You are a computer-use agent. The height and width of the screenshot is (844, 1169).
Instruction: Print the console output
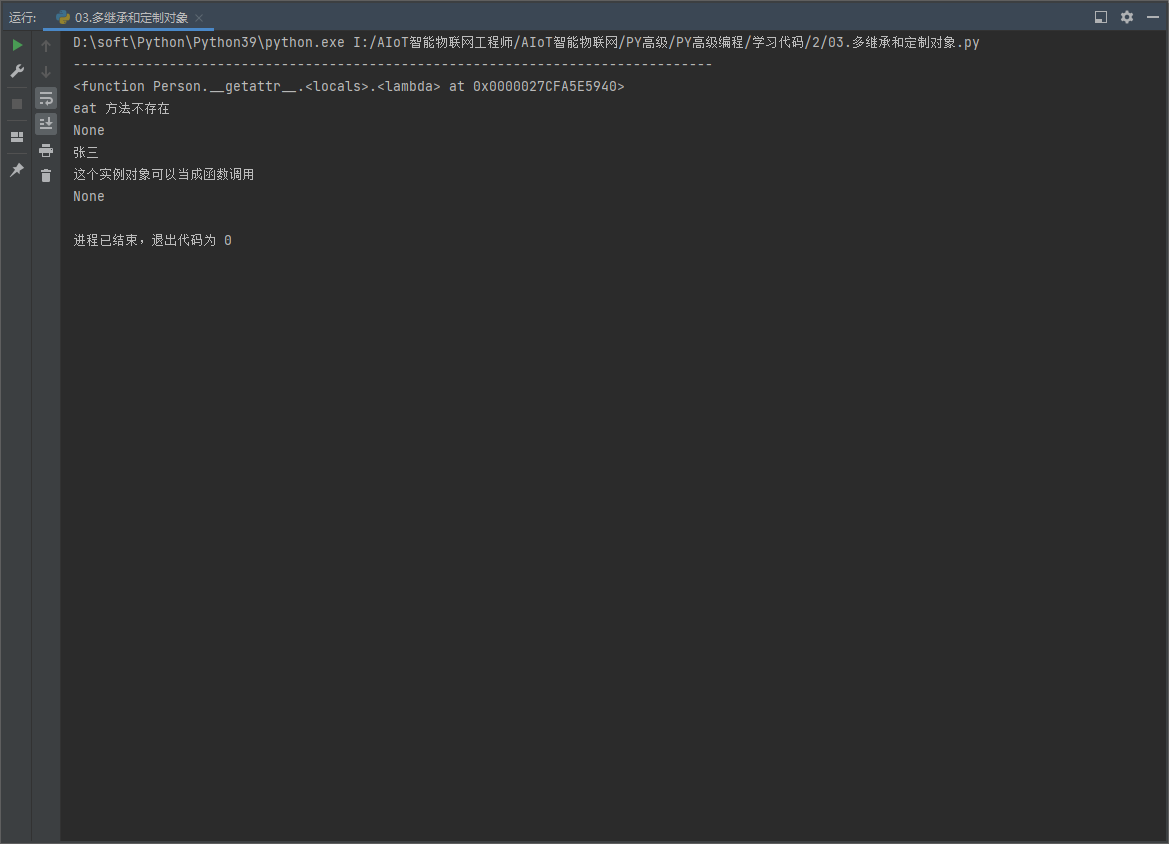tap(46, 151)
